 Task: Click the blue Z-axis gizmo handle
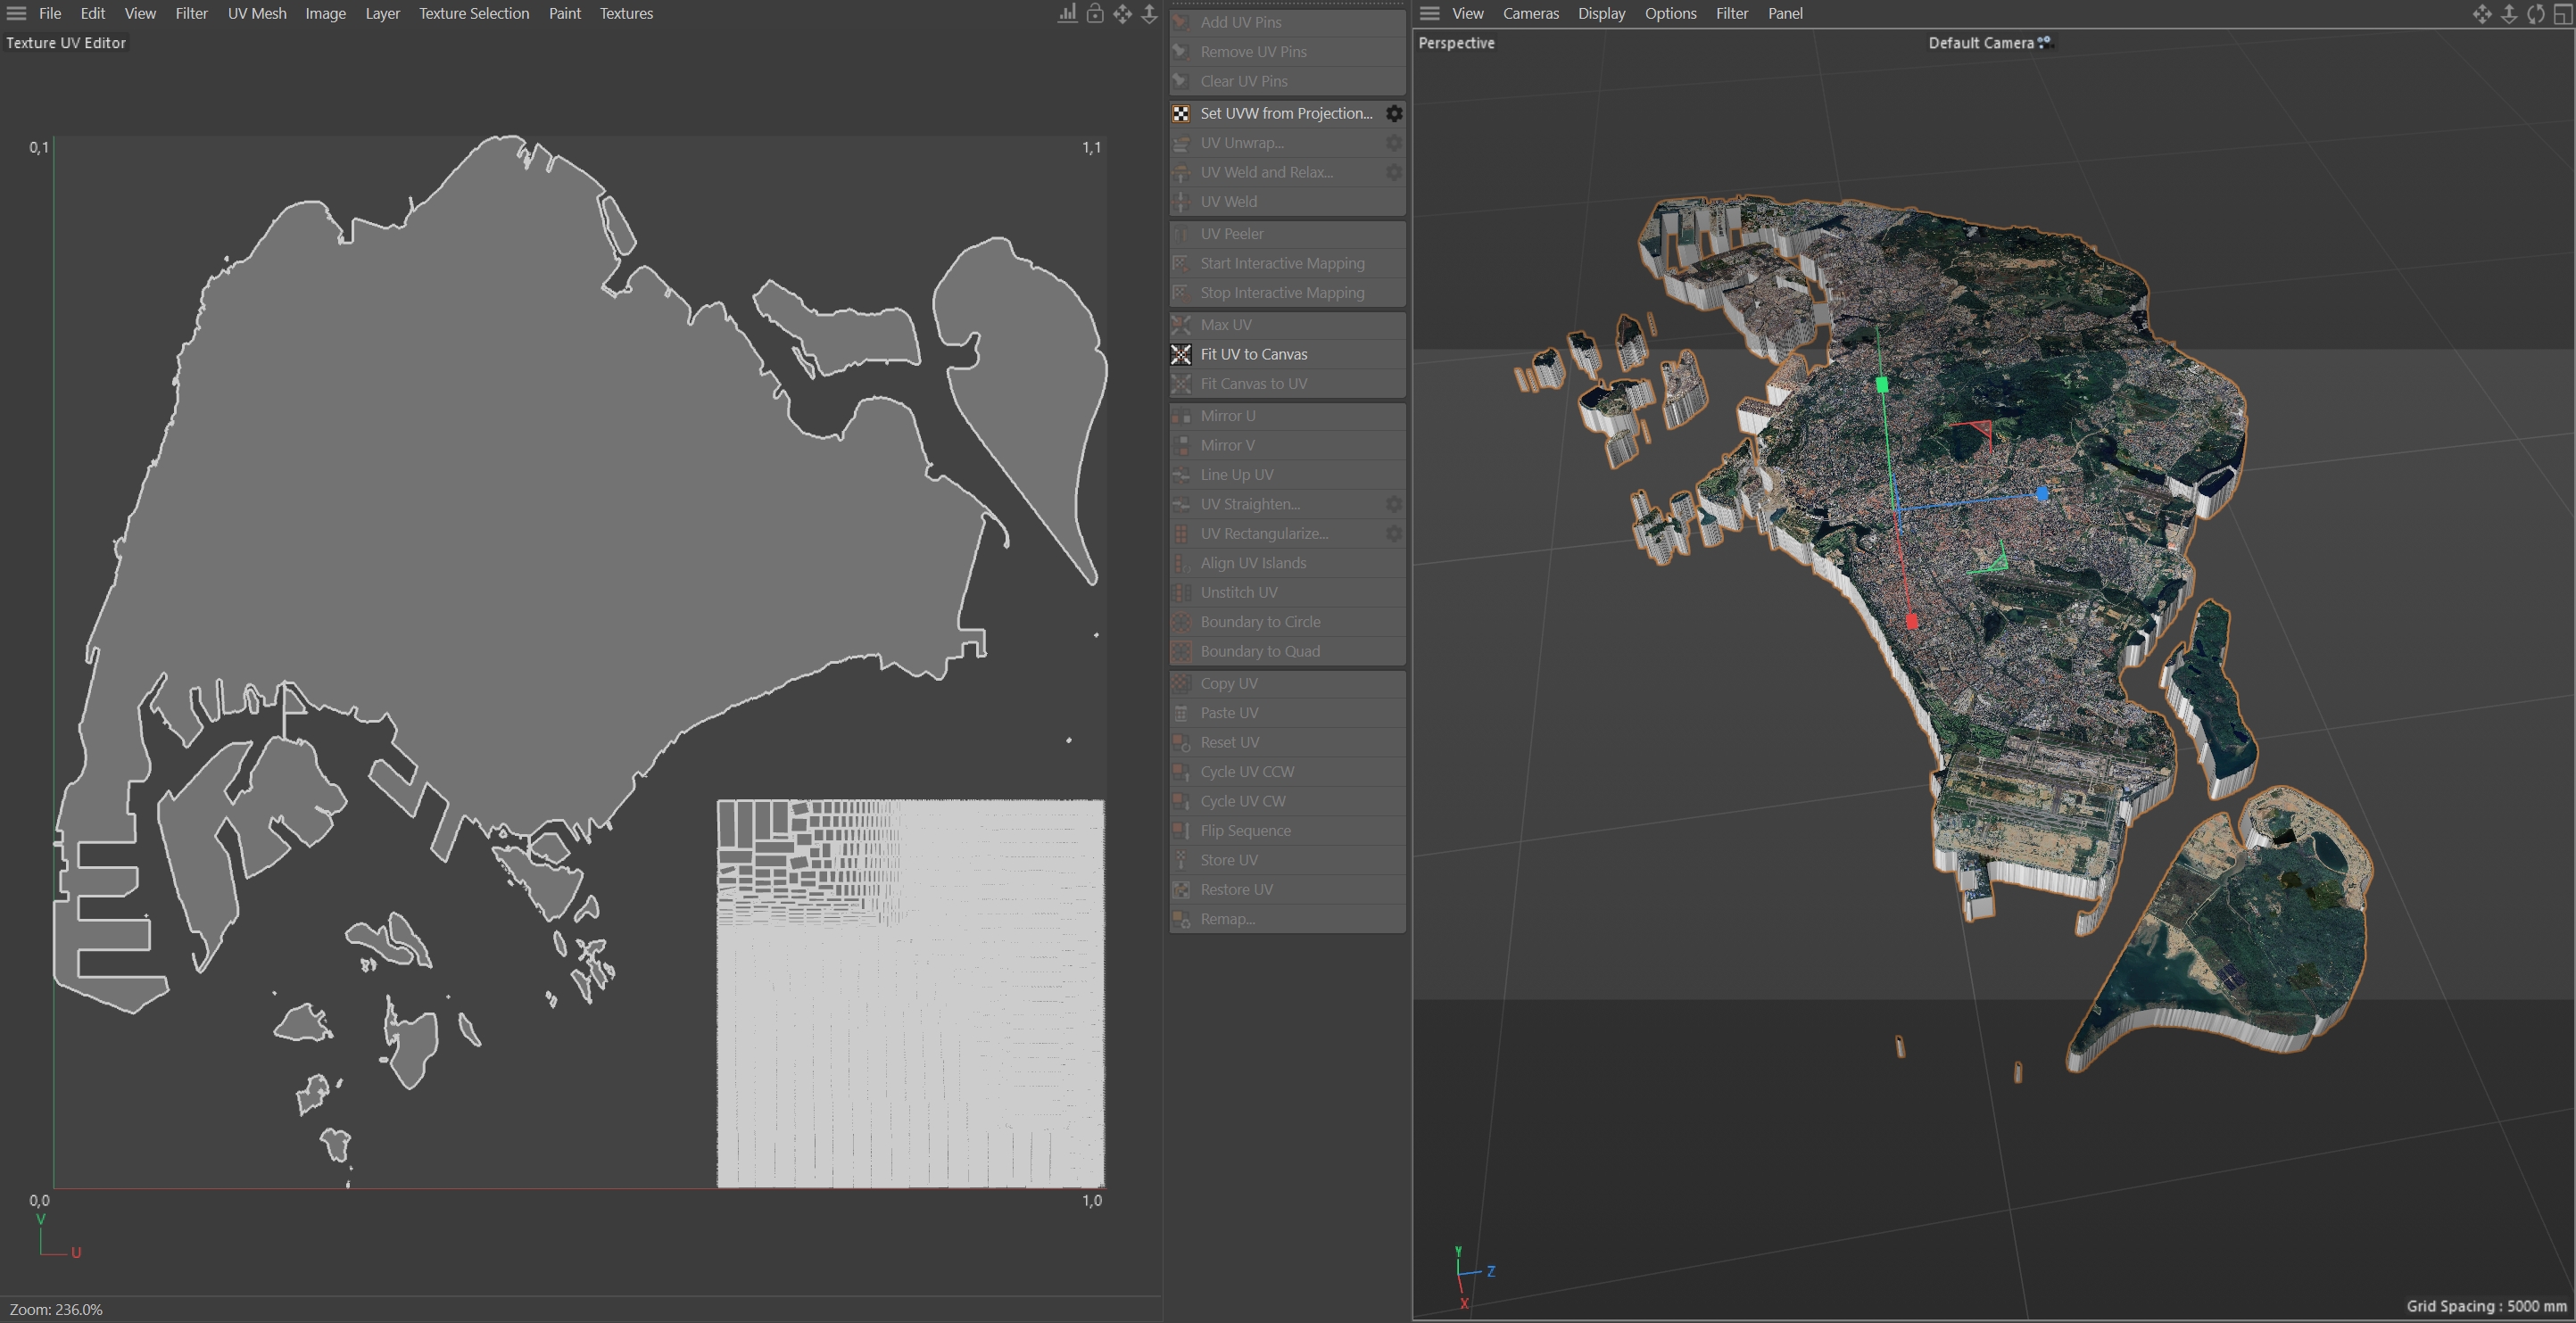point(2042,493)
